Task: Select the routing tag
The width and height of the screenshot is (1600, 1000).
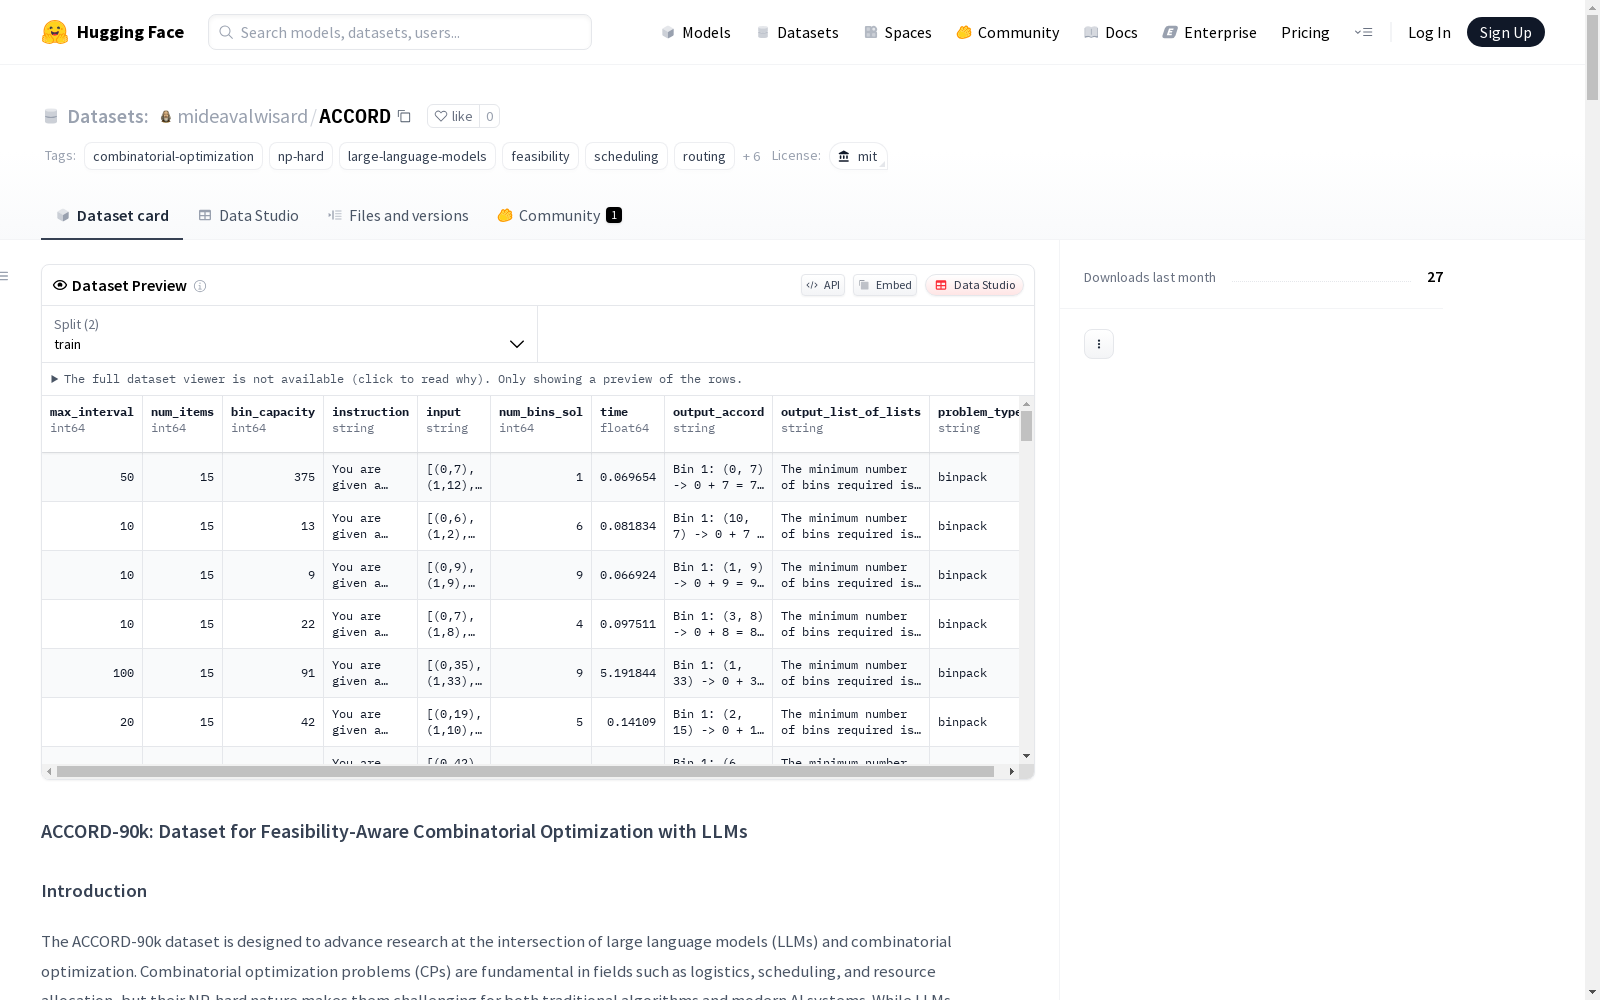Action: click(704, 156)
